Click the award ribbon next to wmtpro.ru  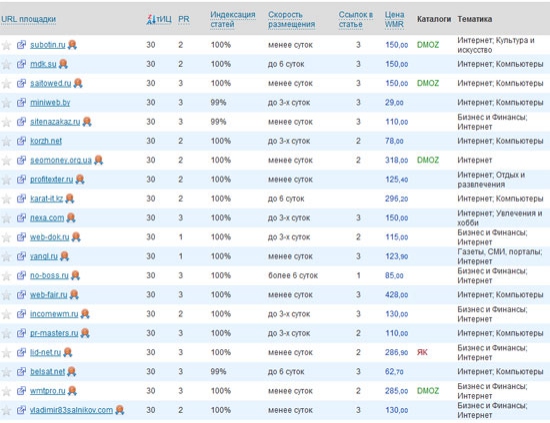[72, 391]
